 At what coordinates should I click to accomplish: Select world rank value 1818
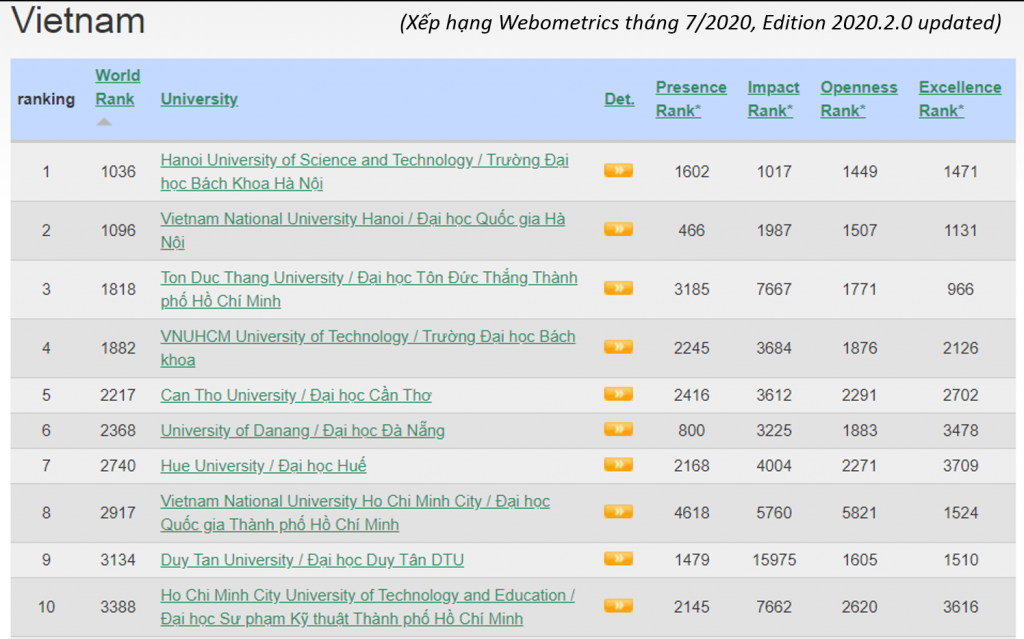tap(118, 289)
